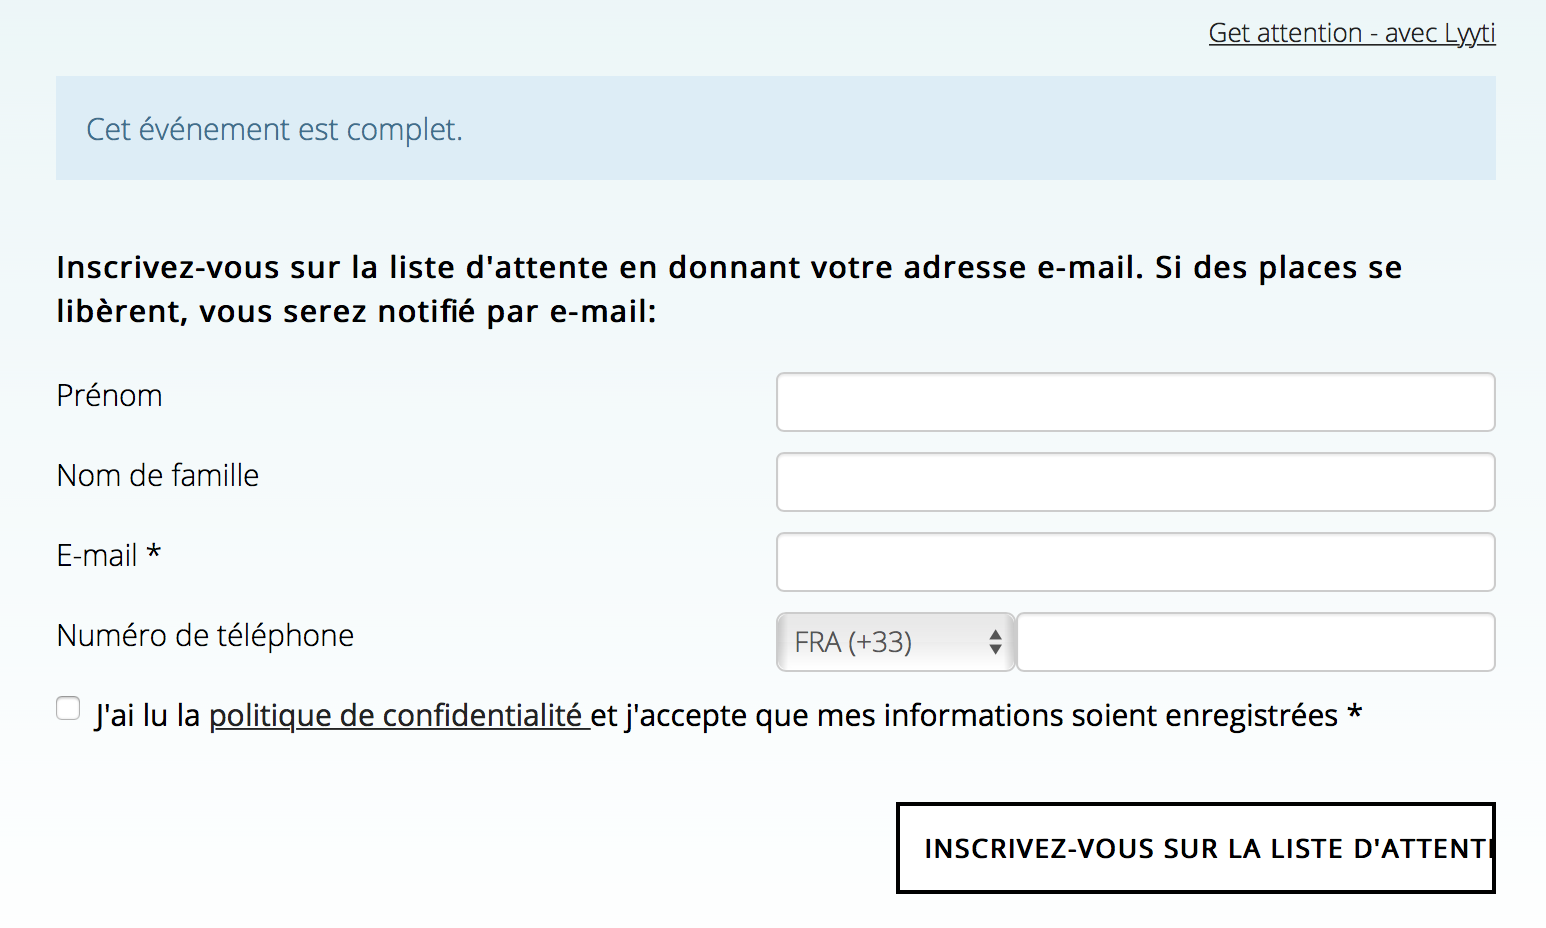
Task: Click the 'J'ai lu la' consent text
Action: click(x=148, y=716)
